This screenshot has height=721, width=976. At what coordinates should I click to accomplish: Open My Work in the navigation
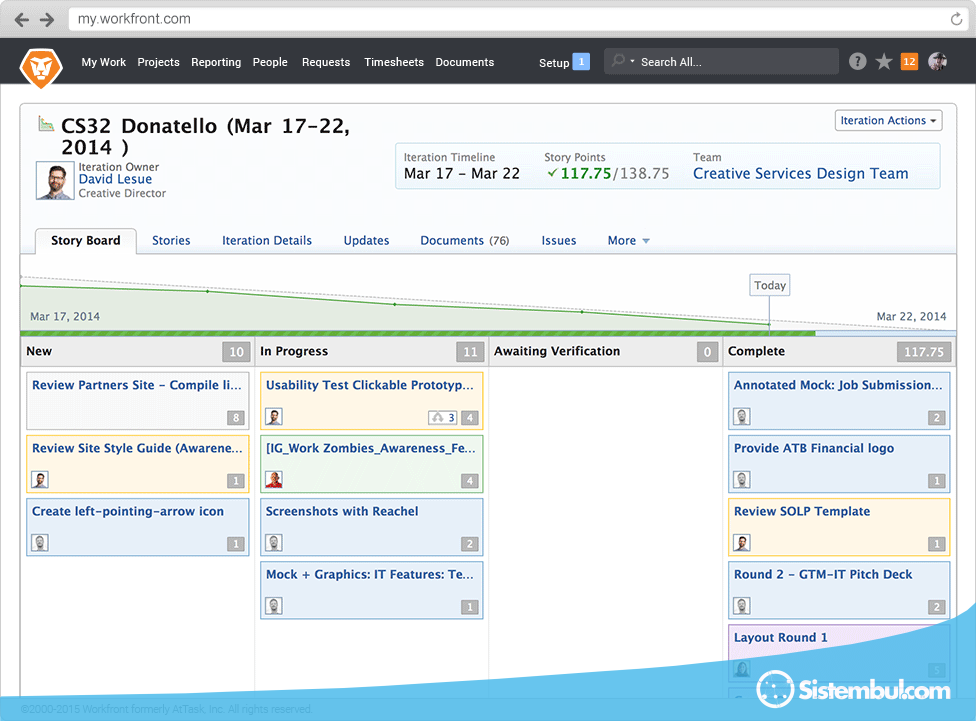coord(103,62)
